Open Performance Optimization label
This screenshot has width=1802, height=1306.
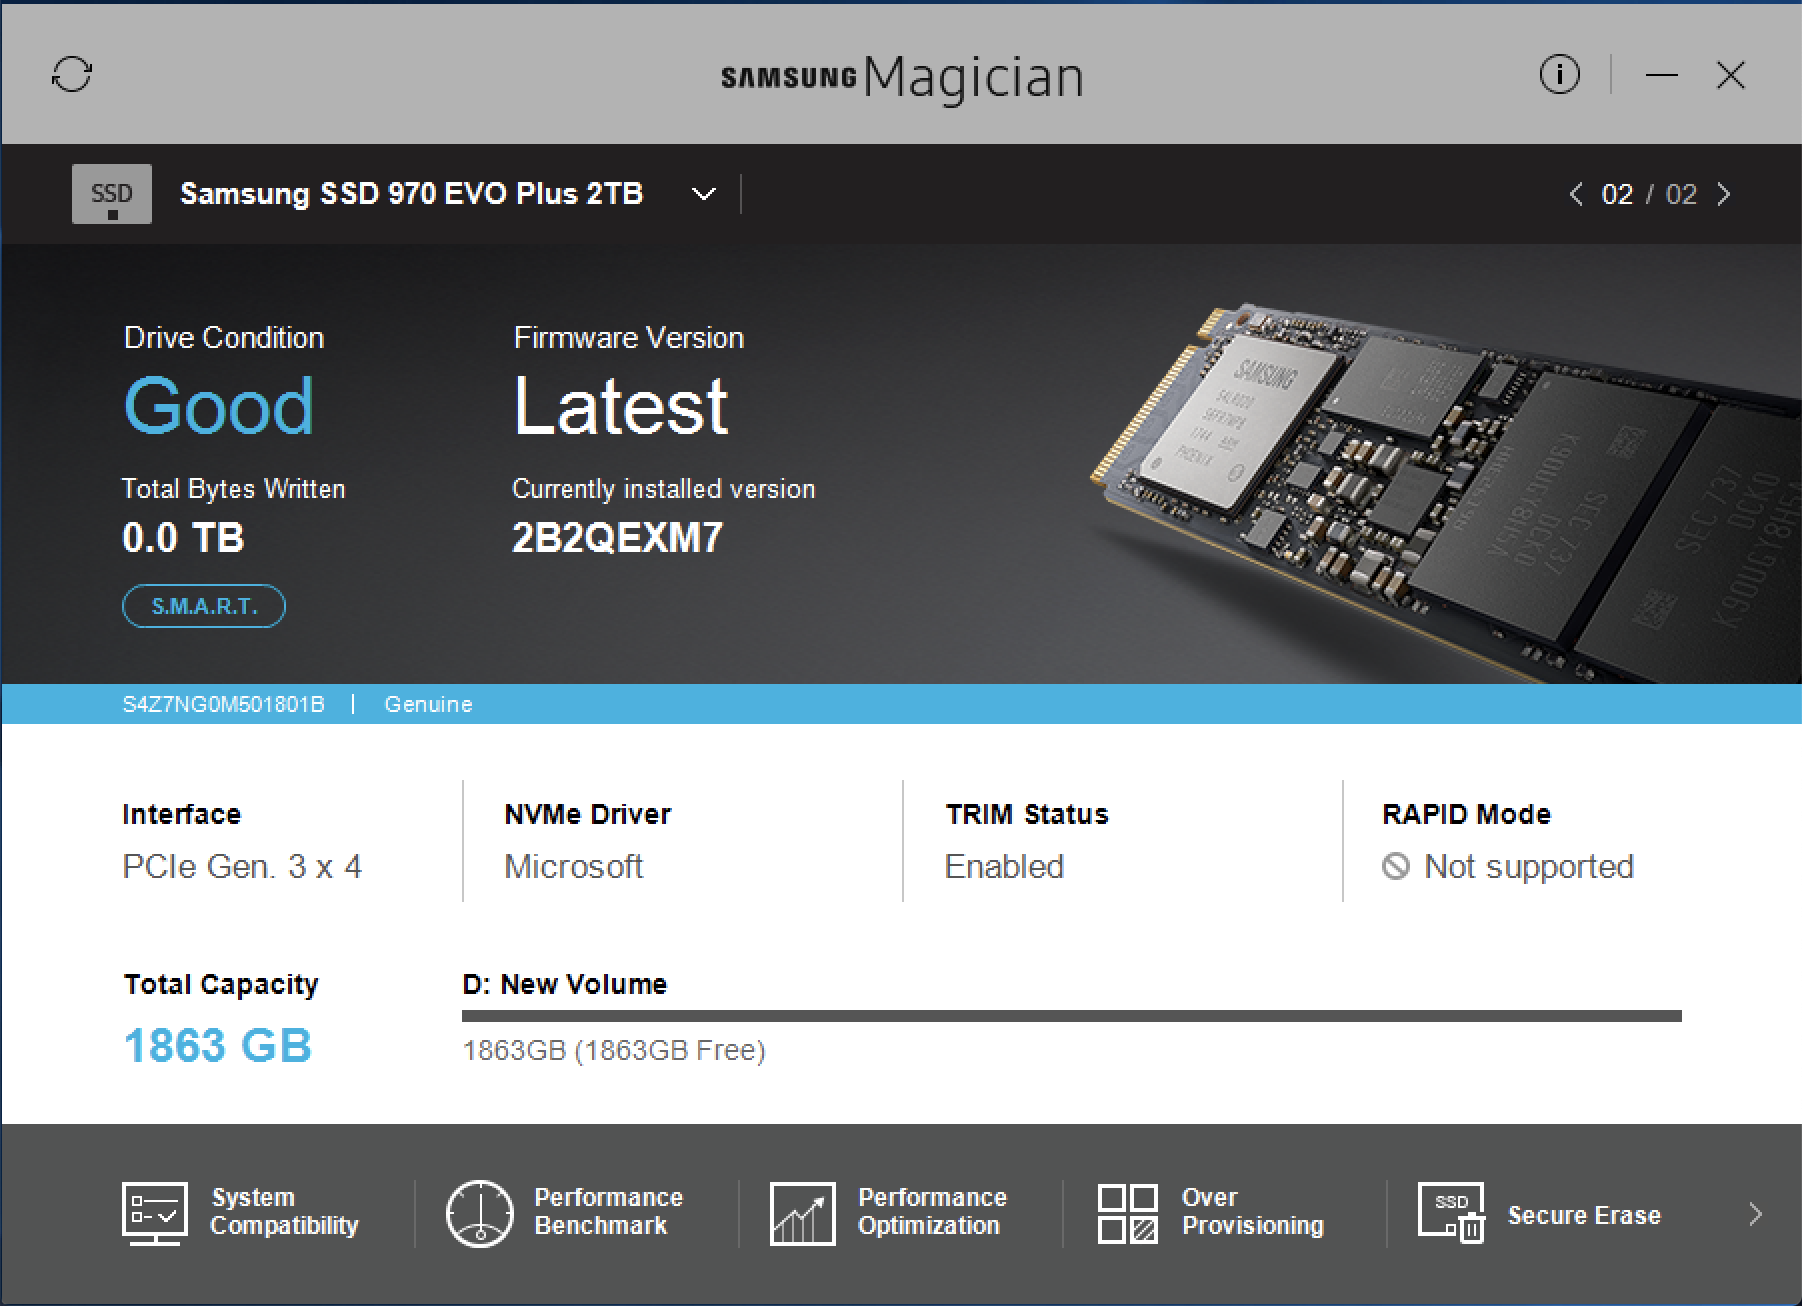click(x=932, y=1211)
